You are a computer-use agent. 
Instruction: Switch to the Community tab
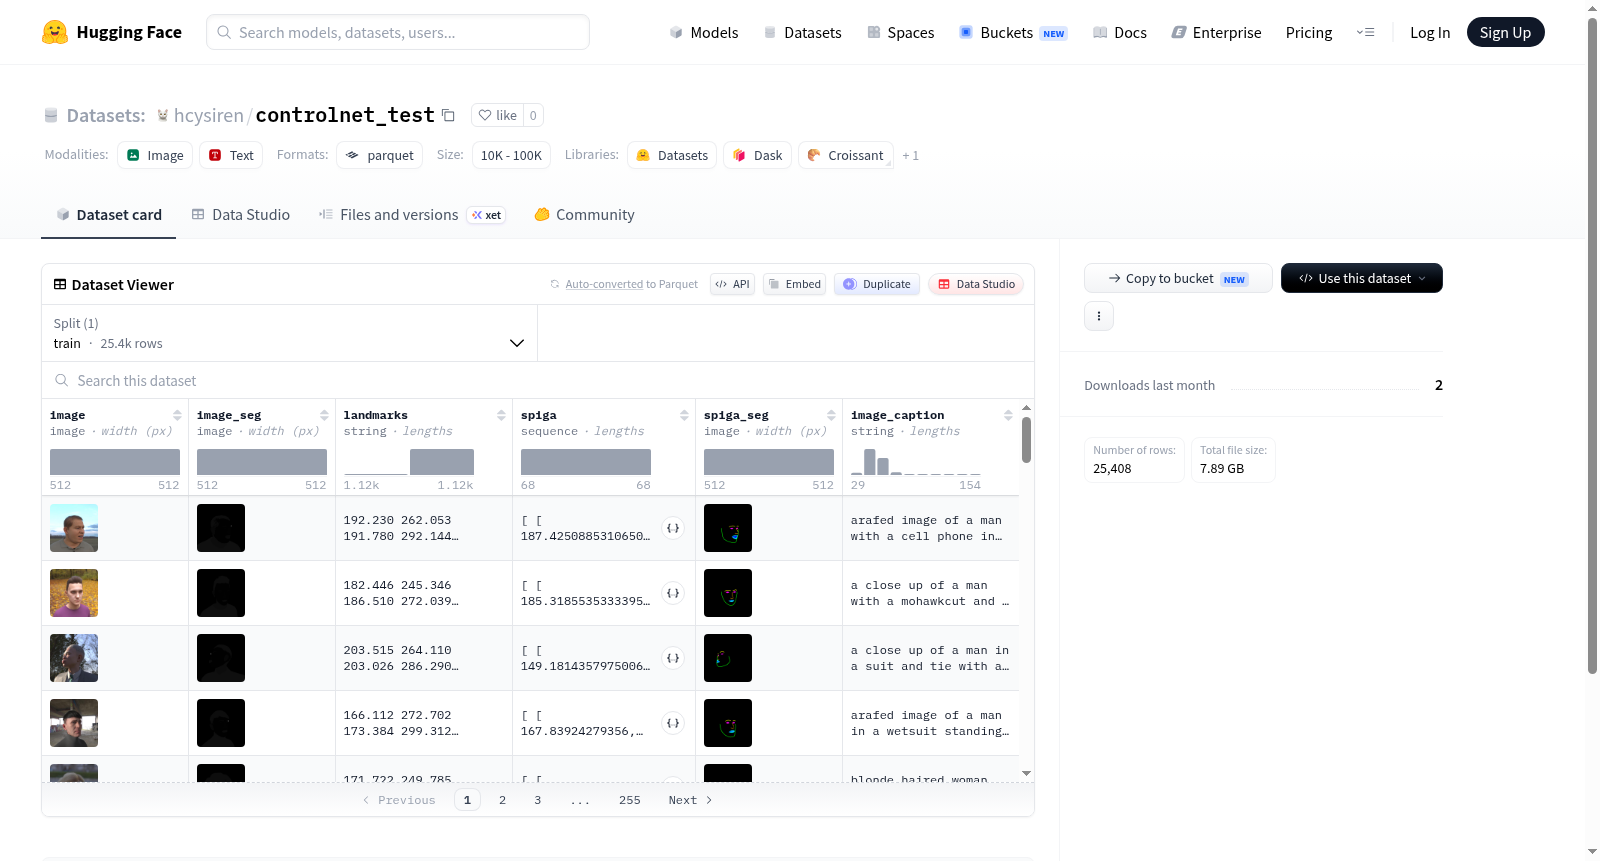tap(585, 215)
